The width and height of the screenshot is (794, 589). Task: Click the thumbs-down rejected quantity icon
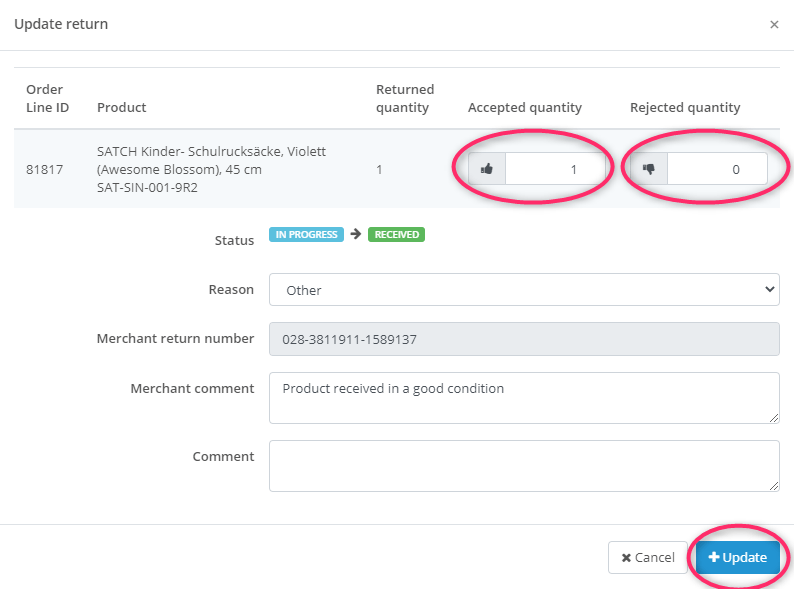click(x=649, y=169)
